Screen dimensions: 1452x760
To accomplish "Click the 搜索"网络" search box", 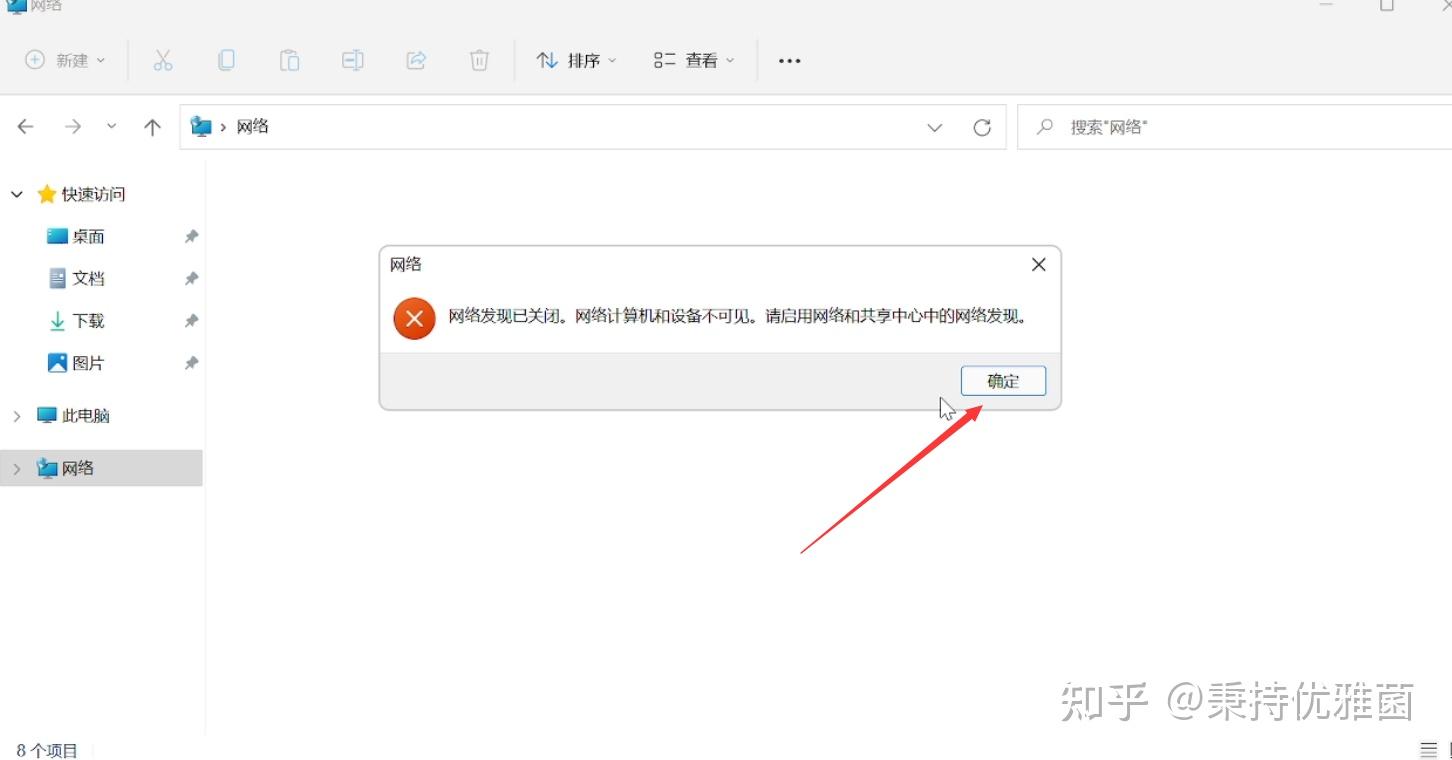I will coord(1234,127).
